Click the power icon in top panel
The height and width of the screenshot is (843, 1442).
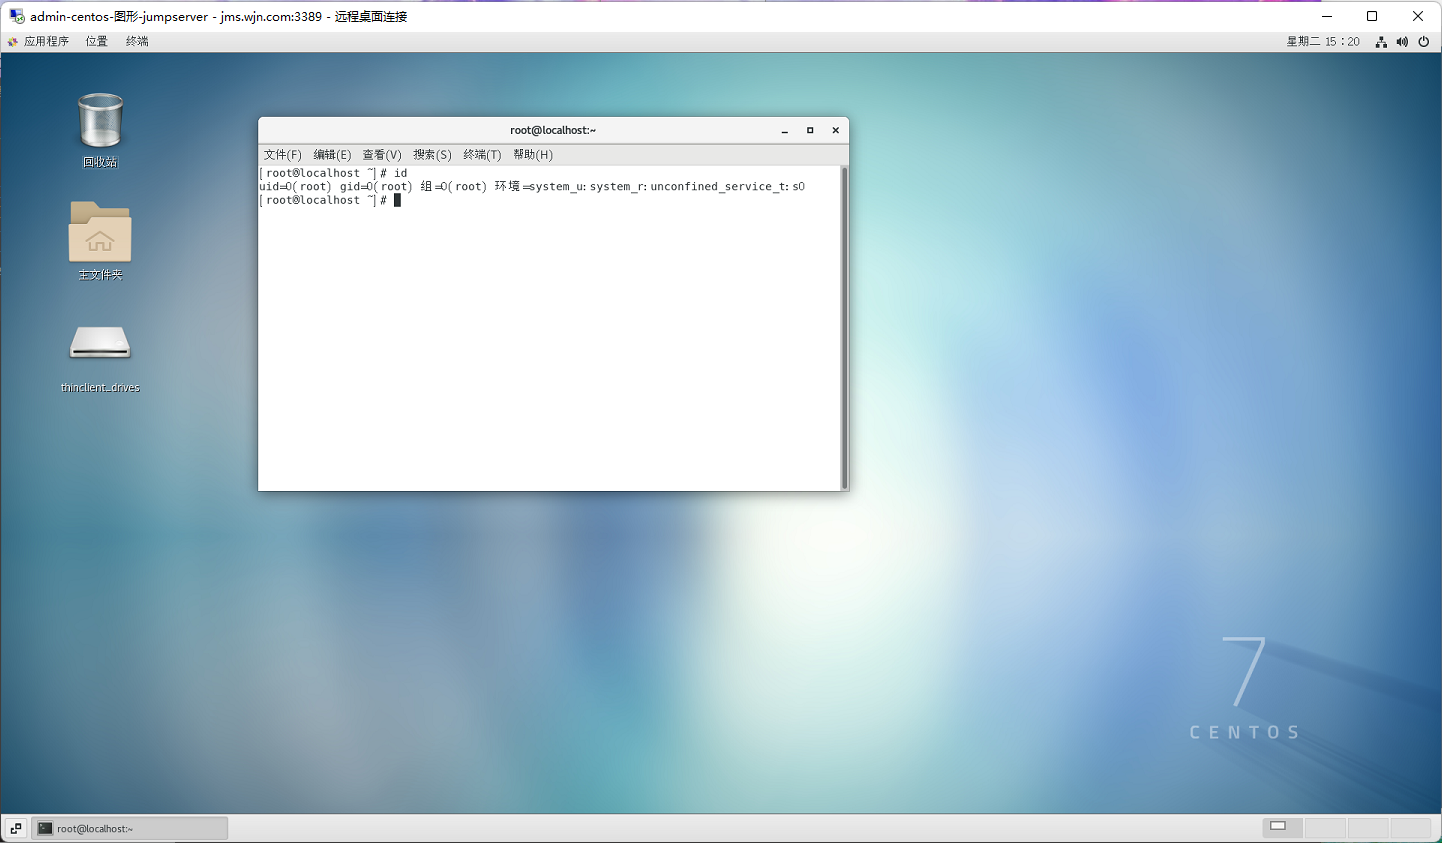click(1424, 42)
